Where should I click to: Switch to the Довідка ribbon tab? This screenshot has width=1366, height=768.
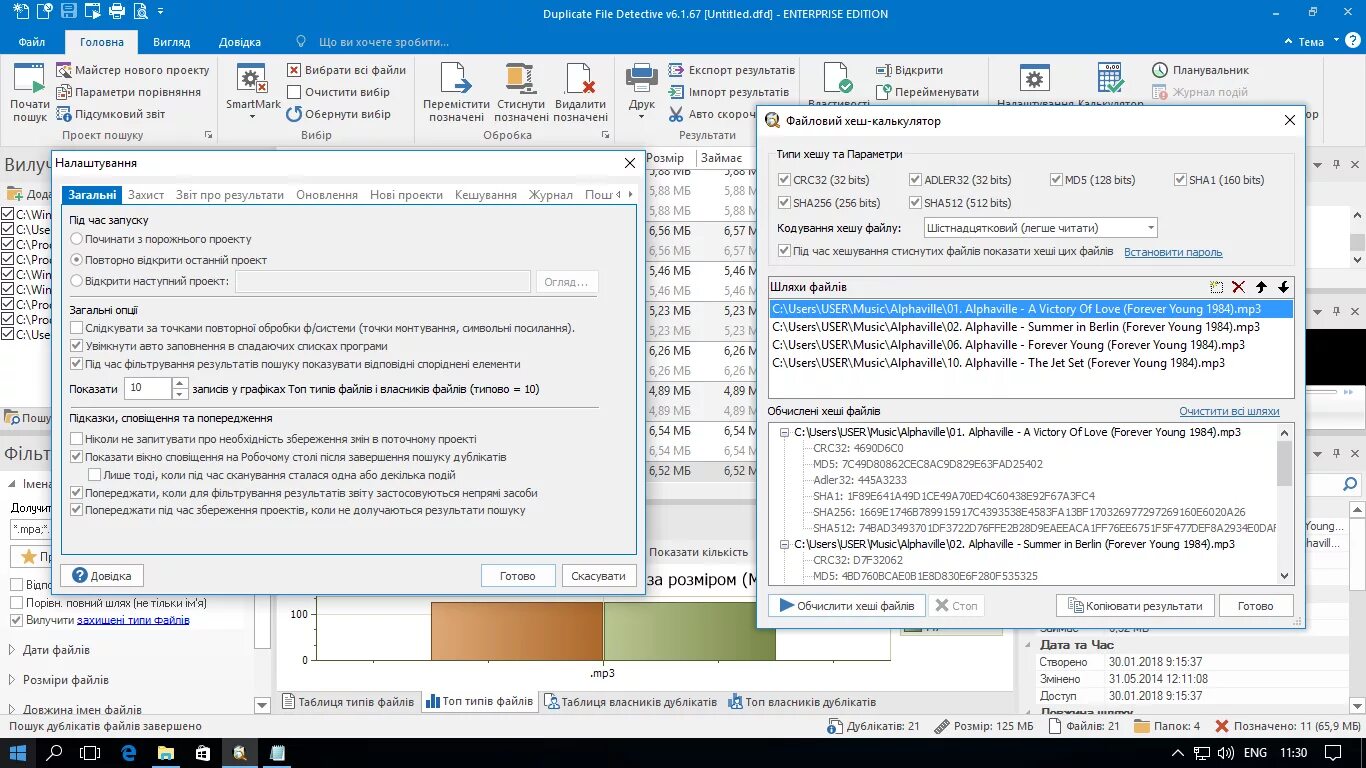pyautogui.click(x=240, y=42)
